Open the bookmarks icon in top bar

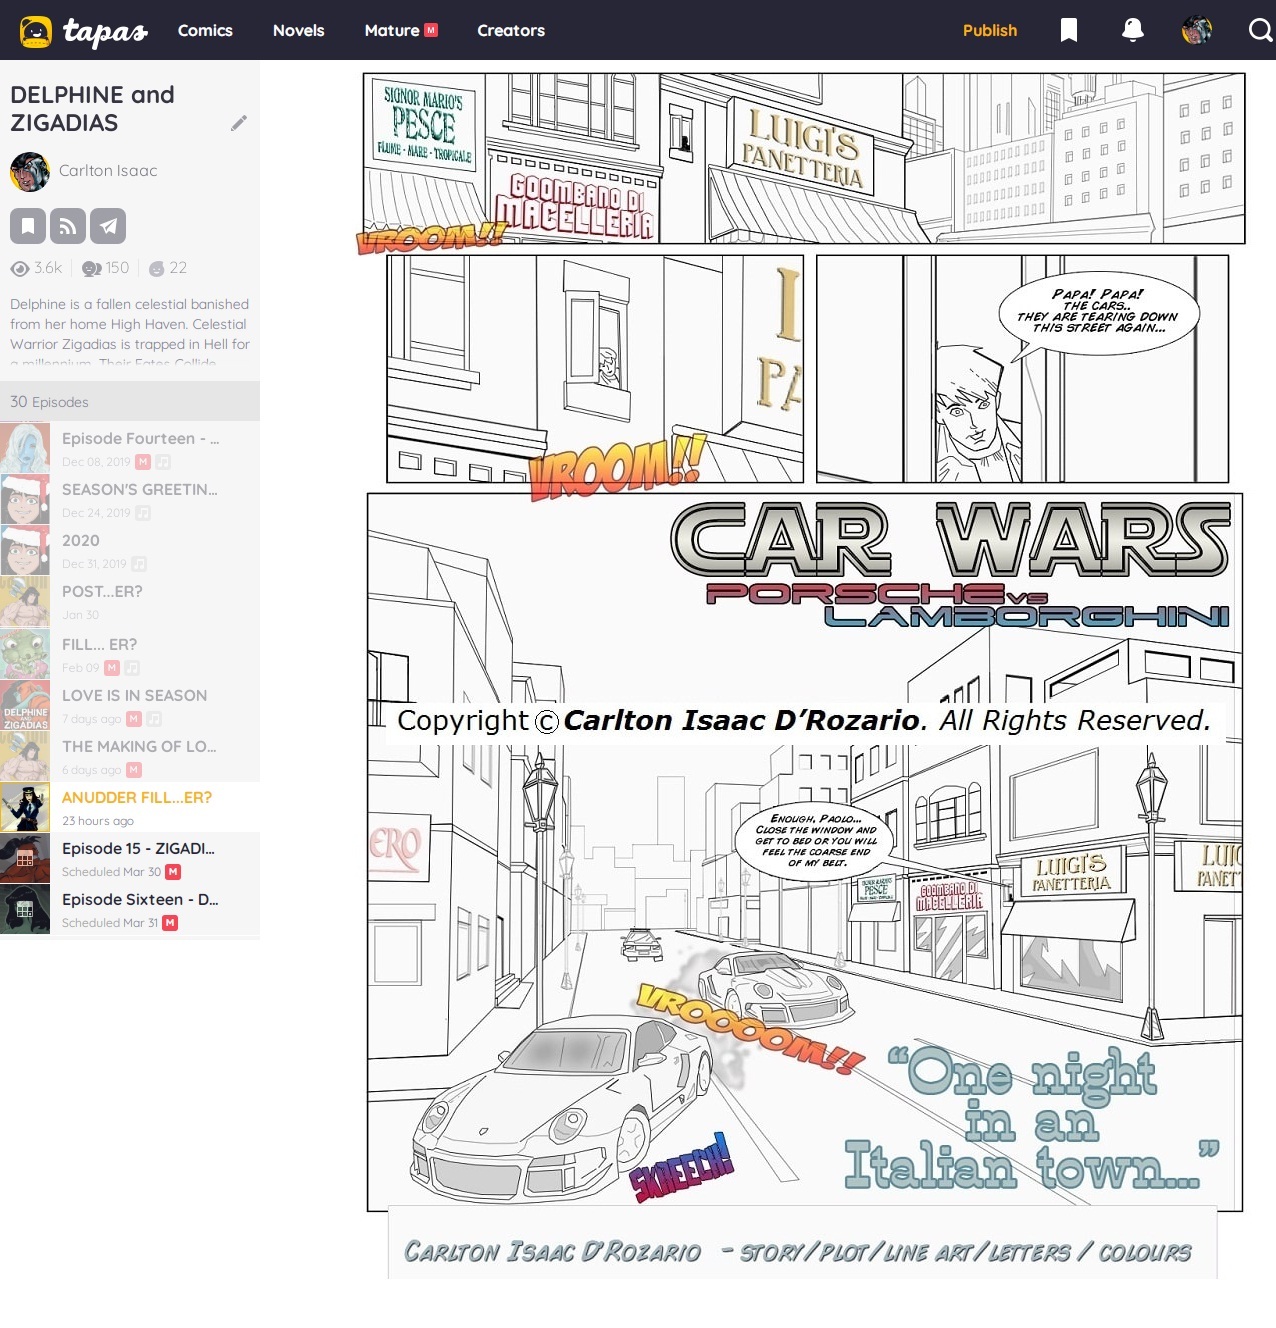click(x=1068, y=30)
